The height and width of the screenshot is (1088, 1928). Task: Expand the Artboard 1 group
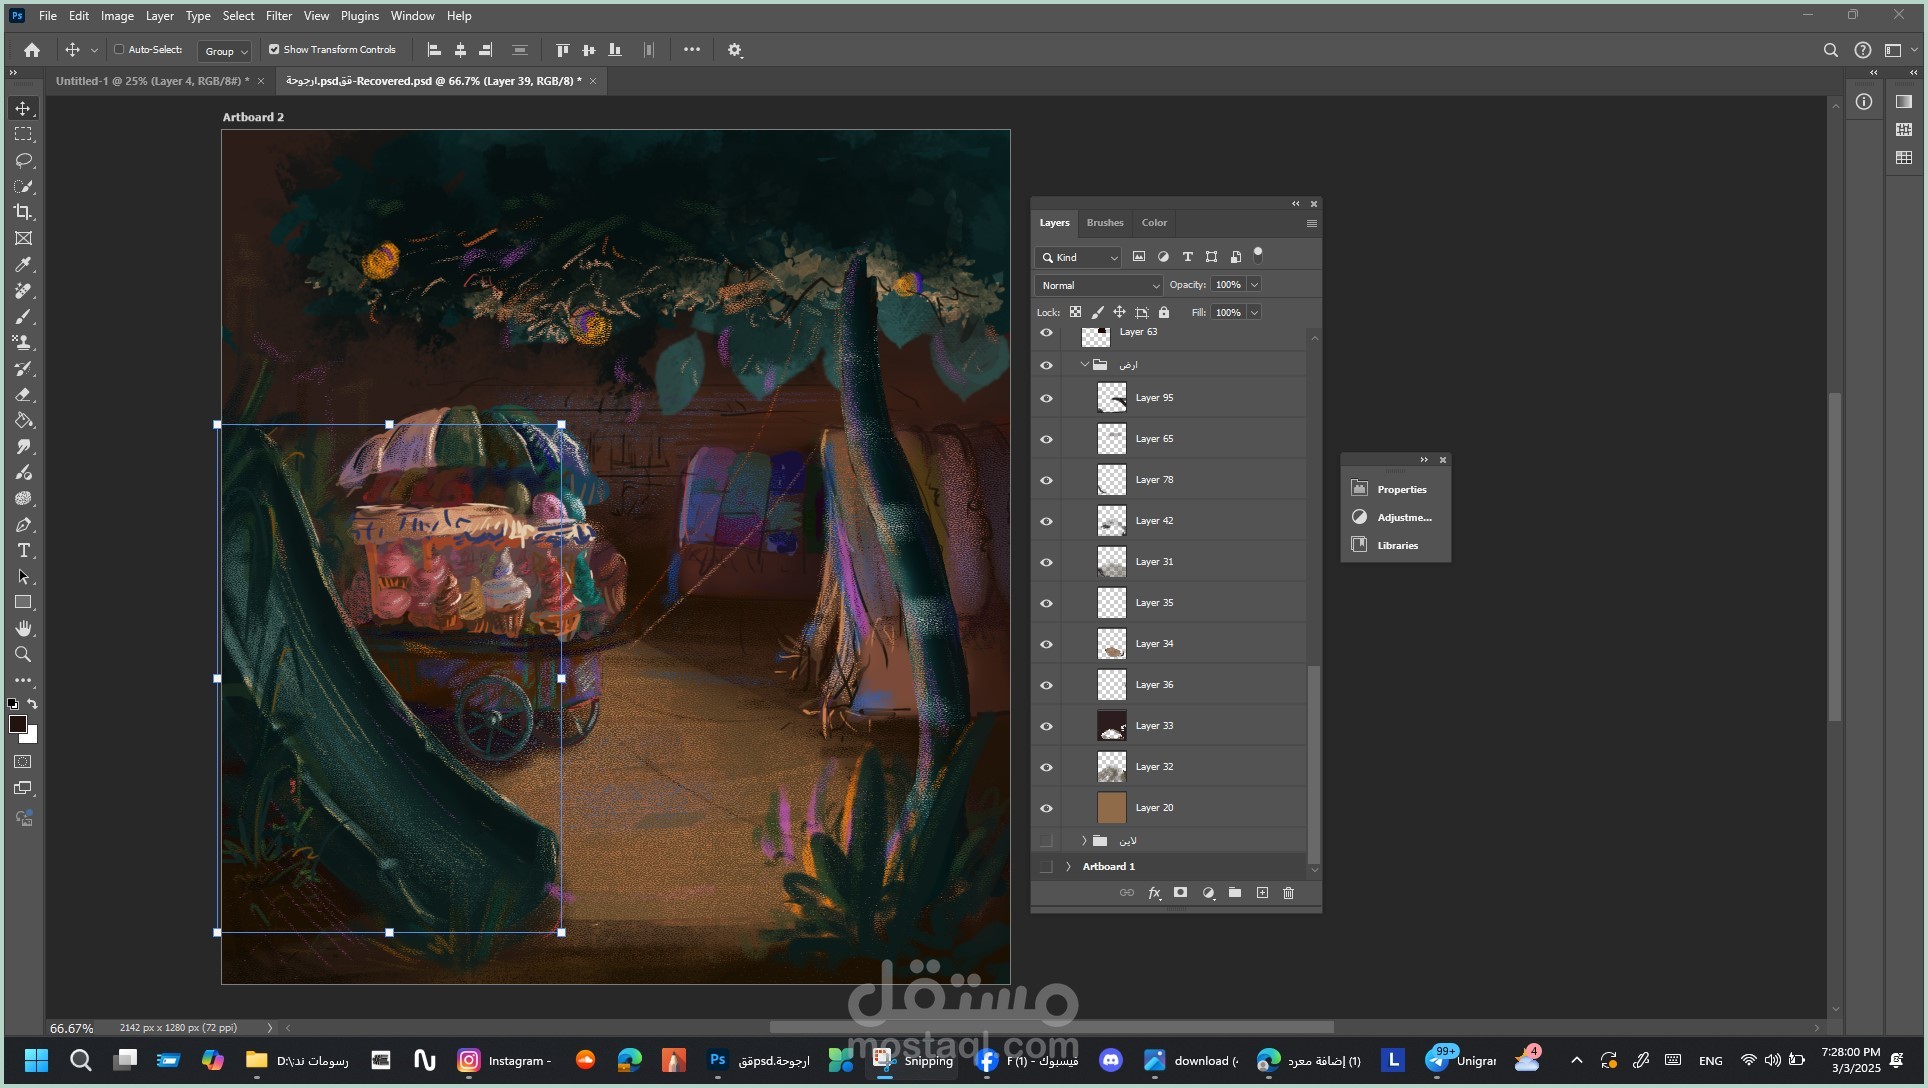(1068, 867)
